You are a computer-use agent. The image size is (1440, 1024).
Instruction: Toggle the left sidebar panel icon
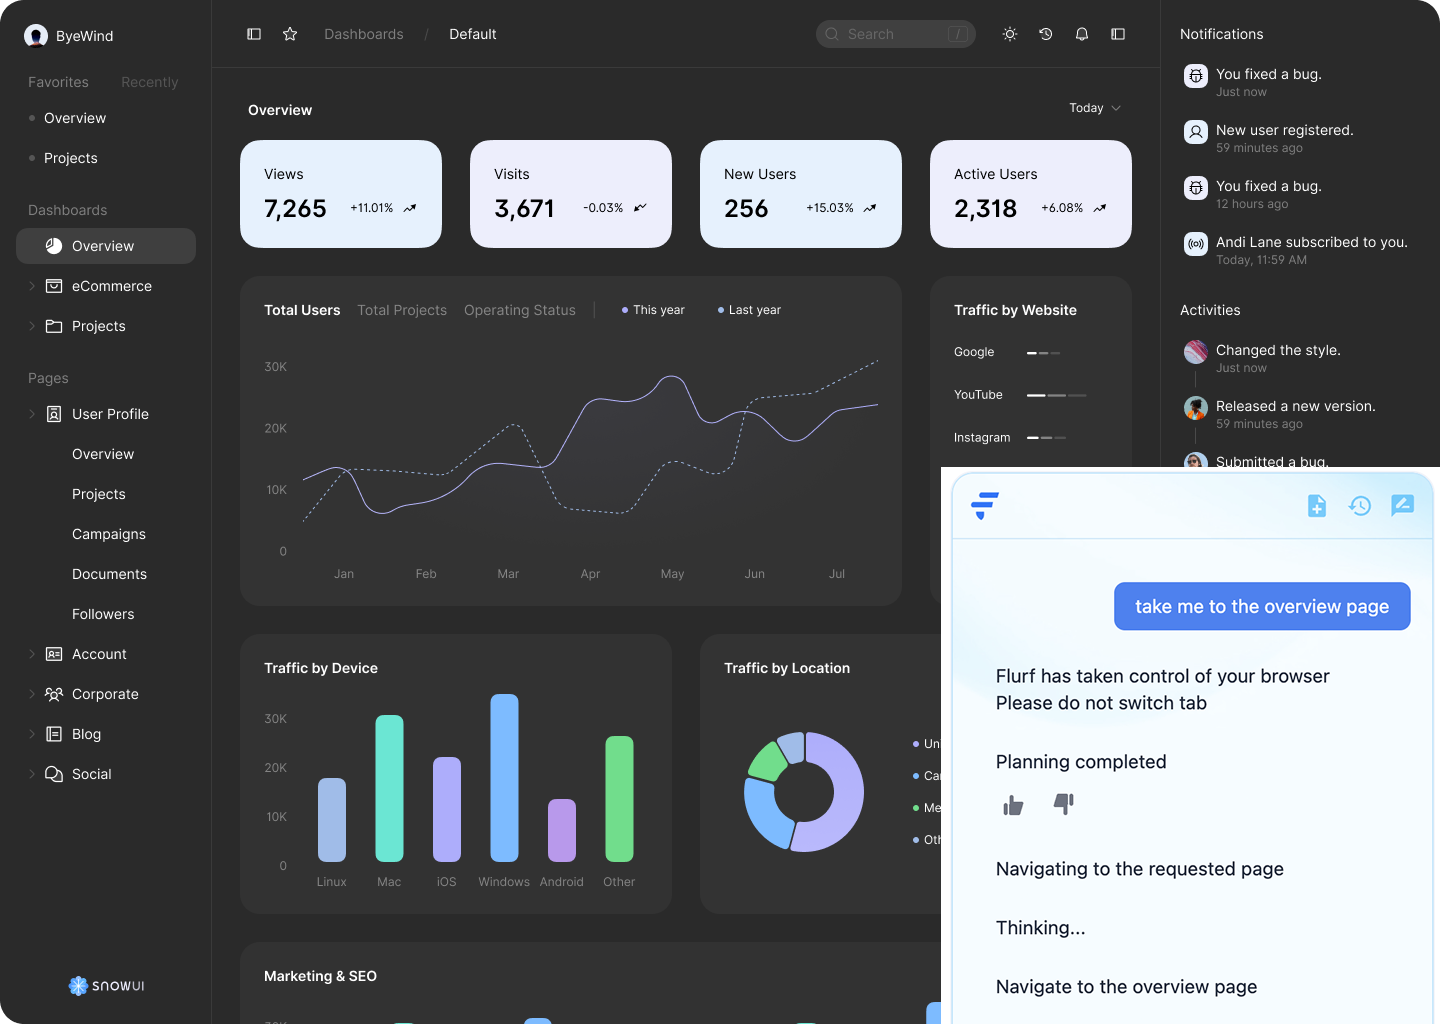tap(254, 34)
